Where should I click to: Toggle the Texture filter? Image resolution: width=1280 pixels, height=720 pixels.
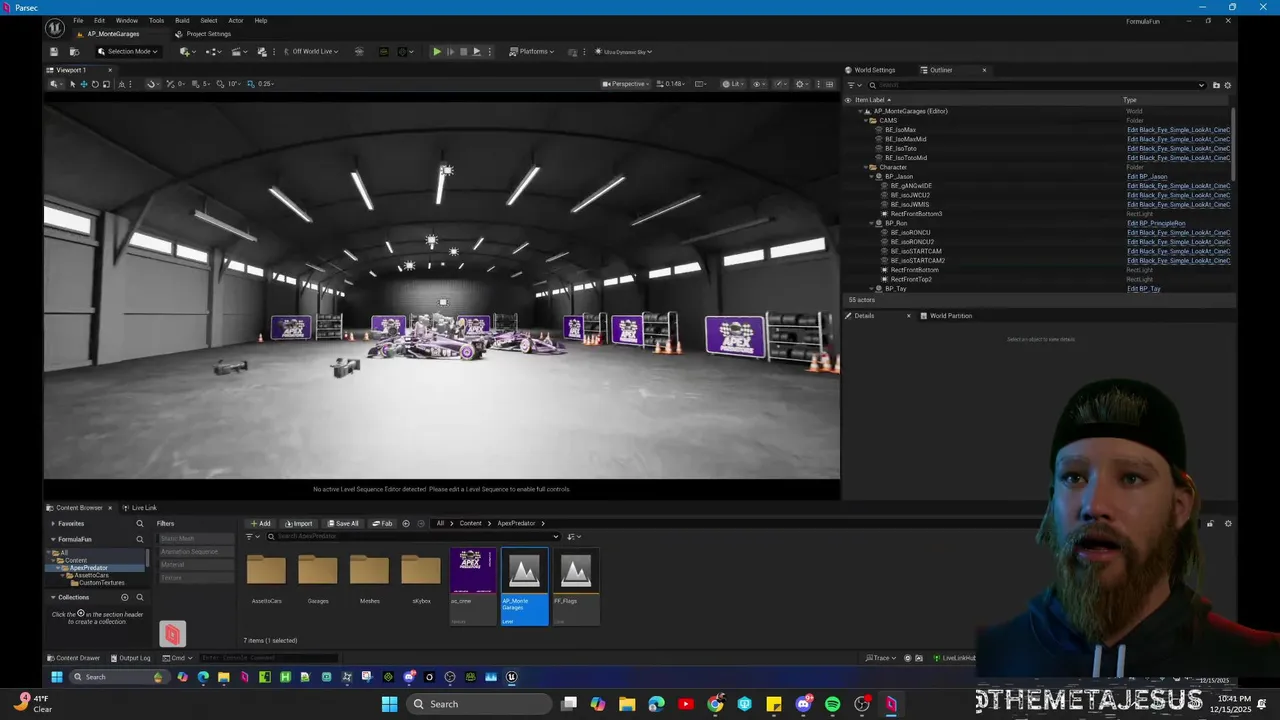[196, 578]
